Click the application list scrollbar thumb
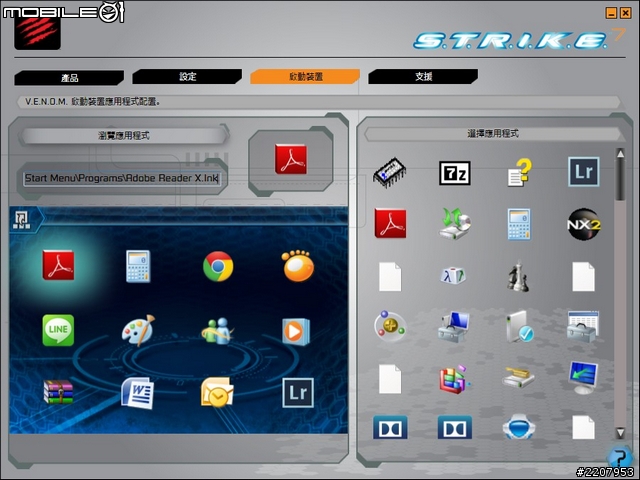This screenshot has width=640, height=480. [620, 180]
